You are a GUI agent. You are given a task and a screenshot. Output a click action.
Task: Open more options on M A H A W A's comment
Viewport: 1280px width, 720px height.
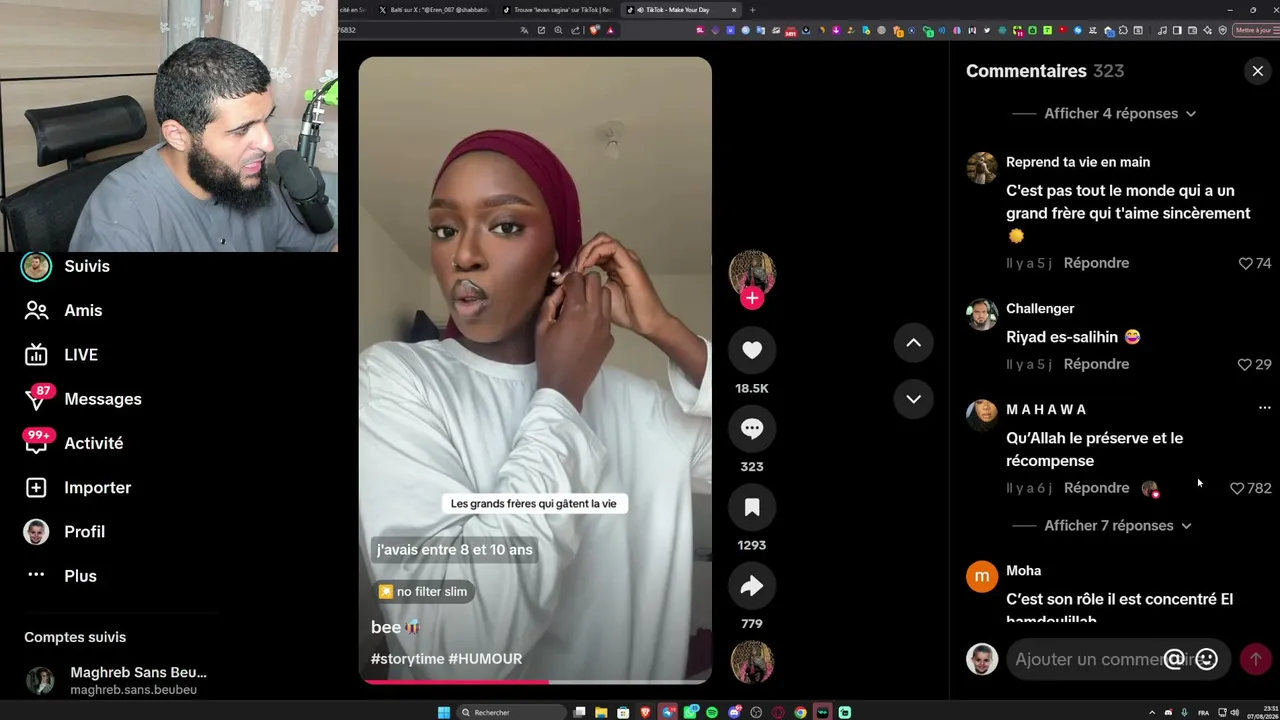(1264, 408)
